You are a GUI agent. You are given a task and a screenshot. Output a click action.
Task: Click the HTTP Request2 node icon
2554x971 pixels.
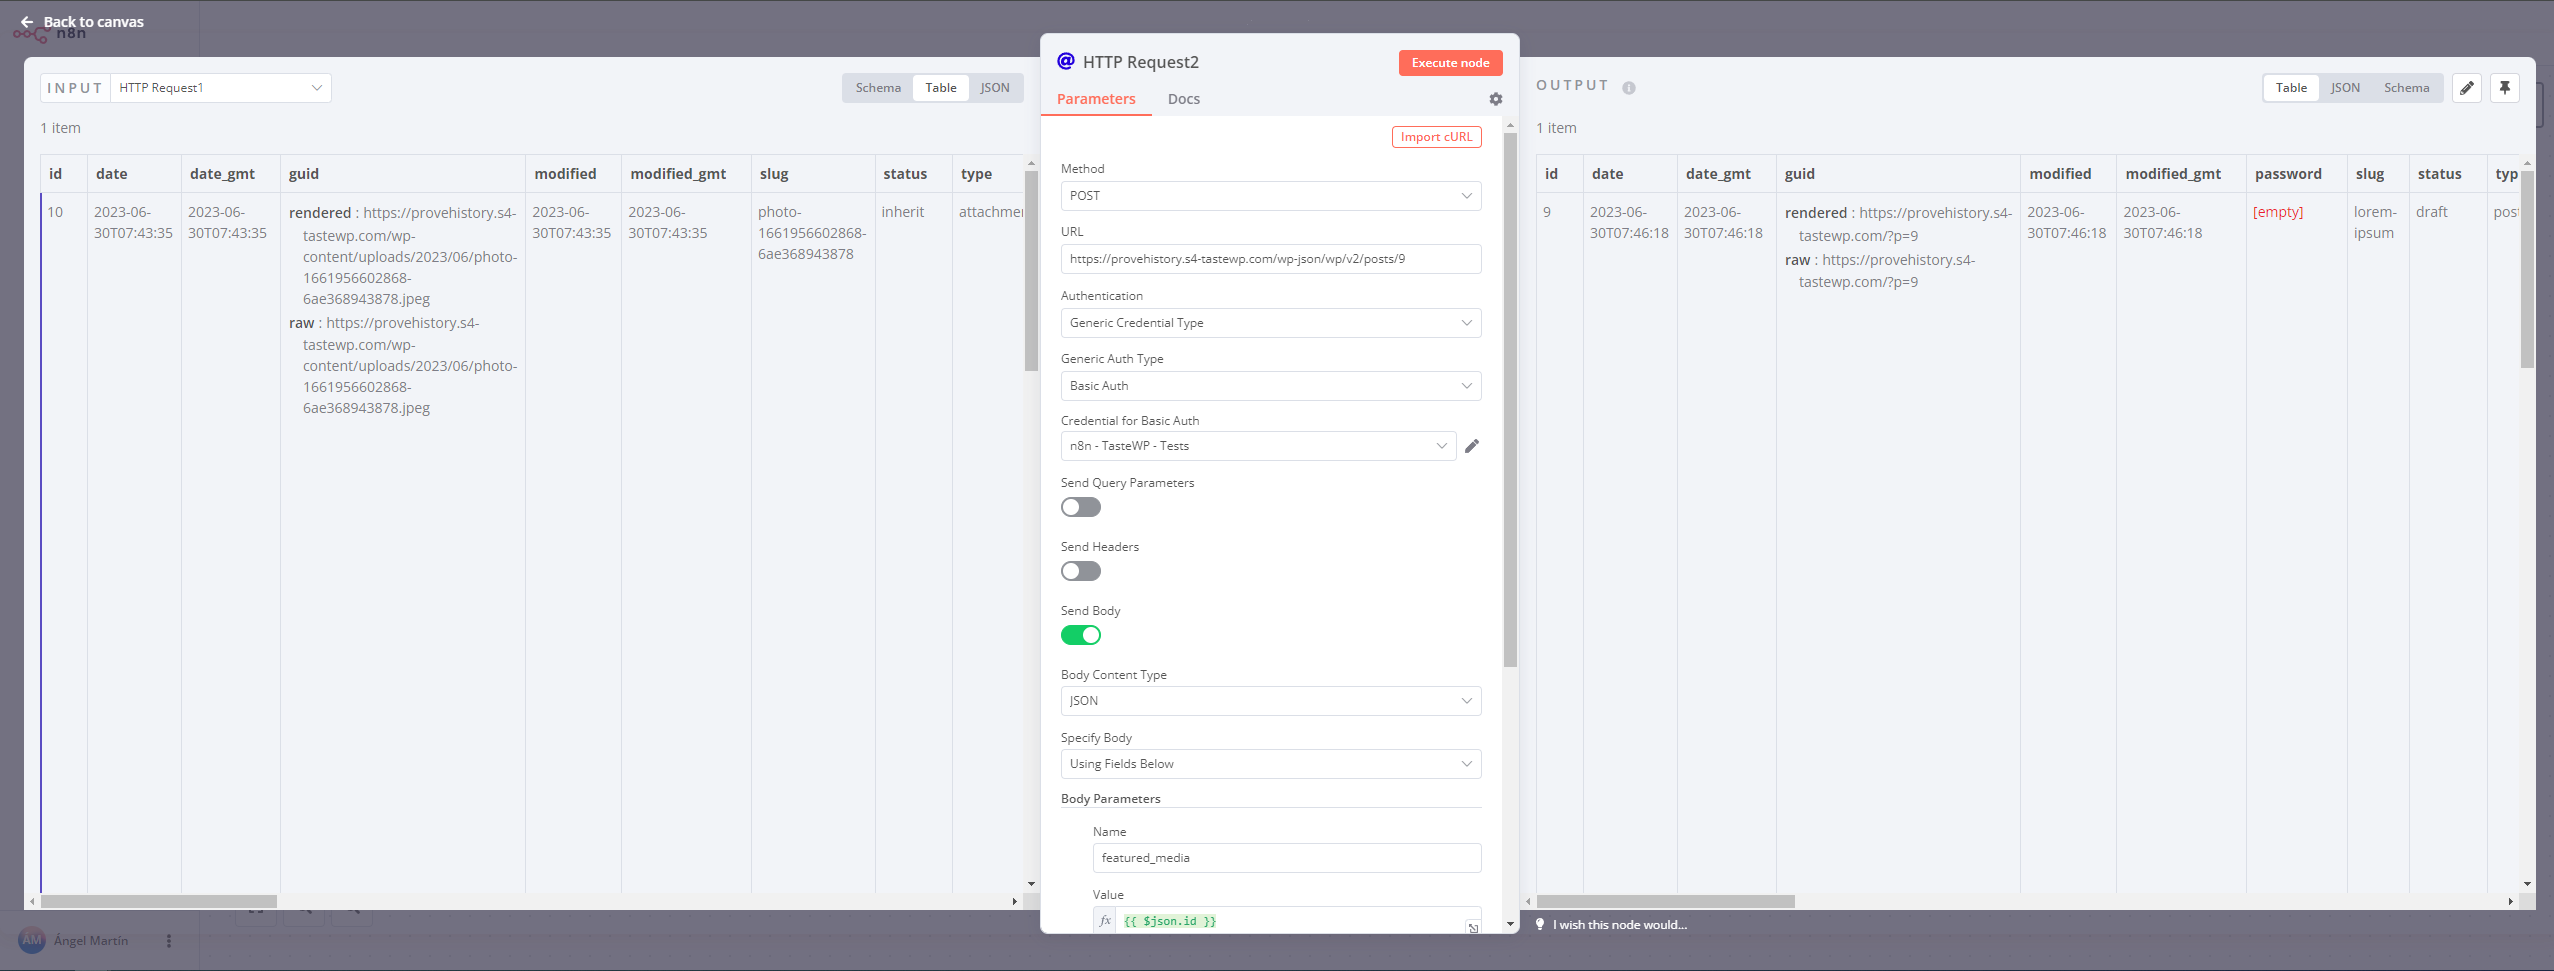pos(1066,61)
